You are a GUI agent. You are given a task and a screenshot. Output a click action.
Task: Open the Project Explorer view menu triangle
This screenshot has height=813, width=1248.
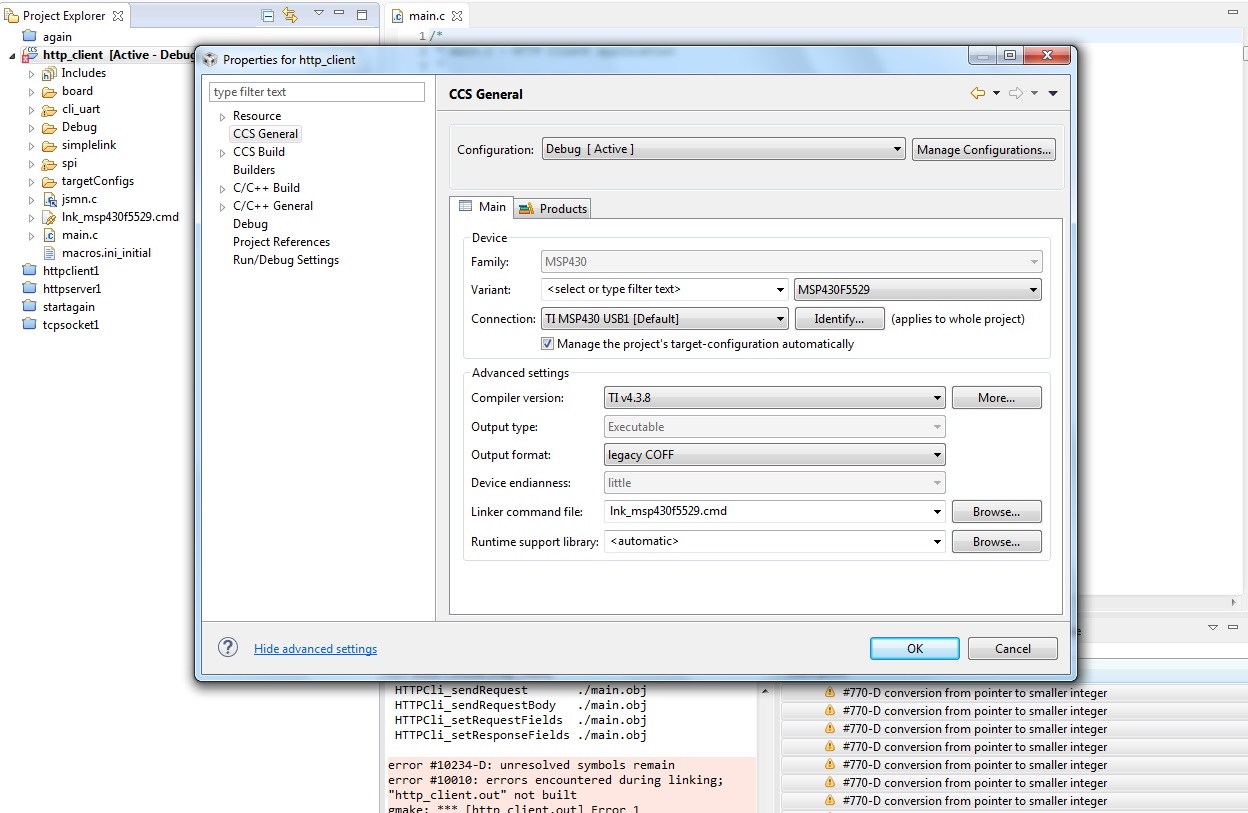coord(319,13)
